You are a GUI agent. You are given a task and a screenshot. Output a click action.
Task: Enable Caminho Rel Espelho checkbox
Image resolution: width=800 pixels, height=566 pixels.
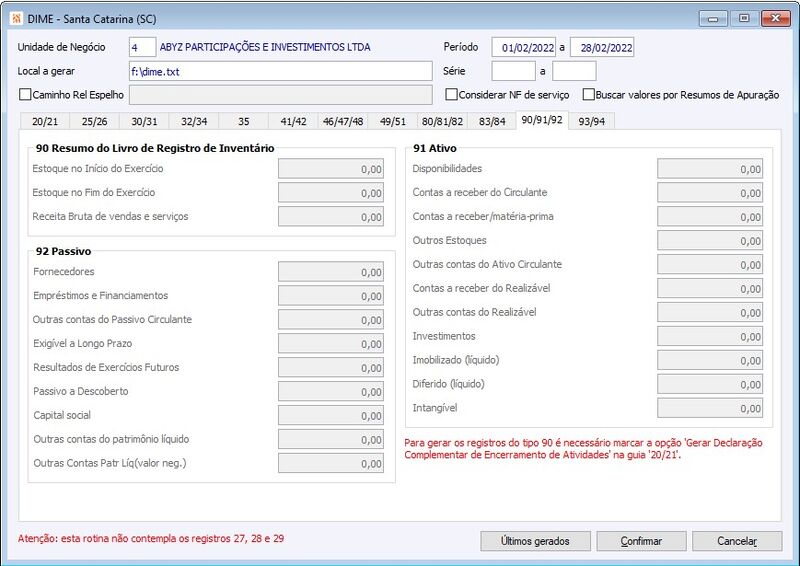[25, 94]
